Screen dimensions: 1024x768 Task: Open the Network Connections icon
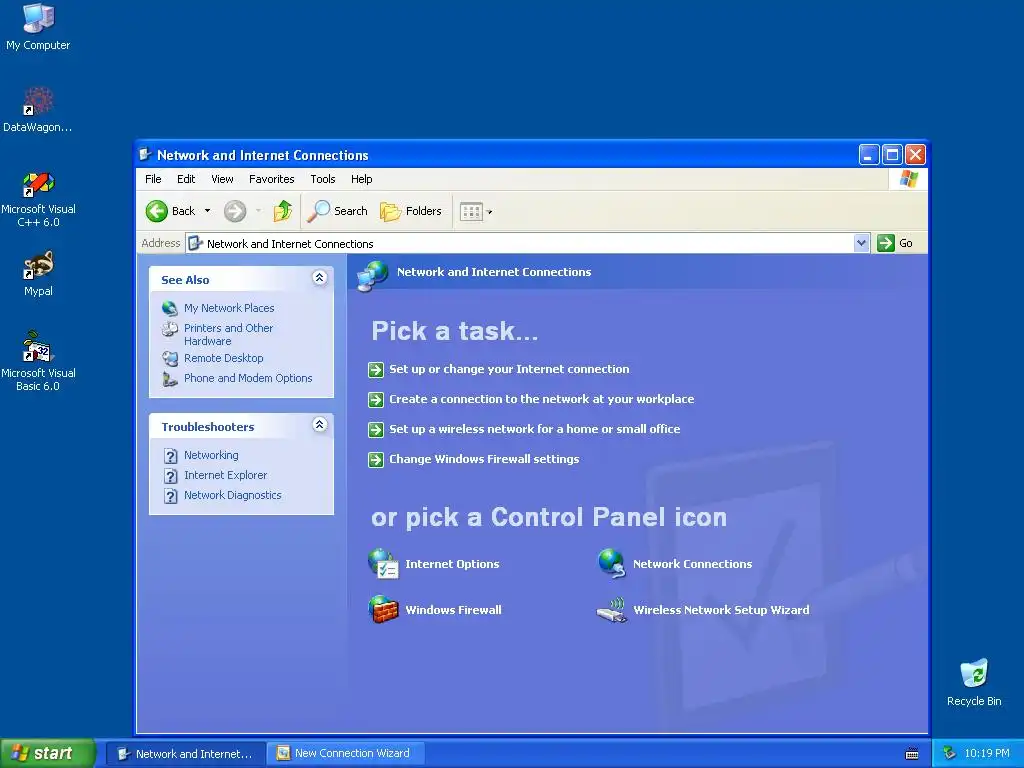611,564
